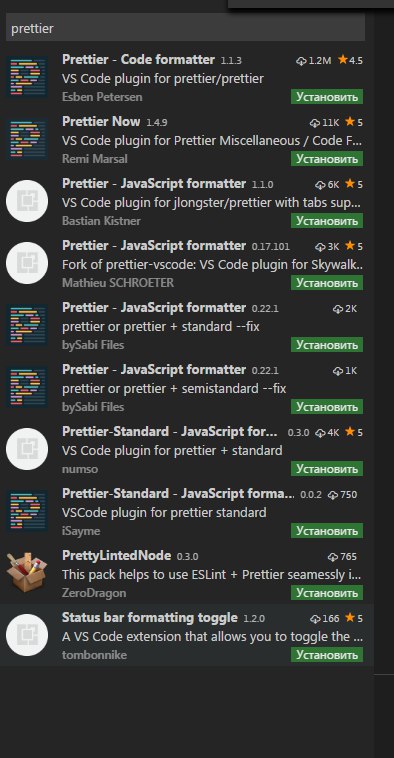The height and width of the screenshot is (758, 394).
Task: Click the 4.5 star rating of Prettier
Action: pyautogui.click(x=350, y=60)
